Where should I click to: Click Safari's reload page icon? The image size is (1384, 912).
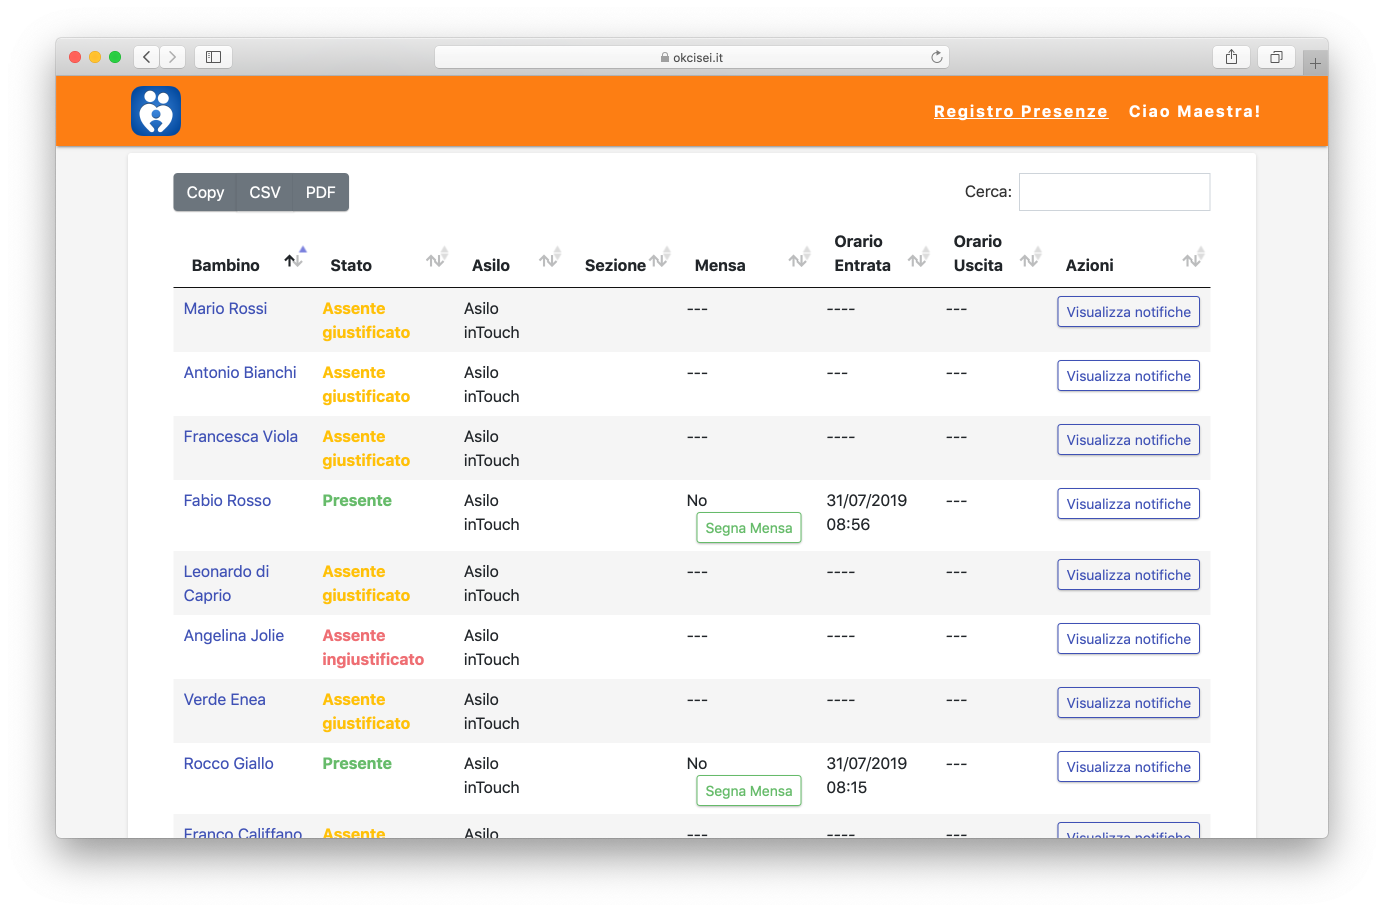click(937, 57)
